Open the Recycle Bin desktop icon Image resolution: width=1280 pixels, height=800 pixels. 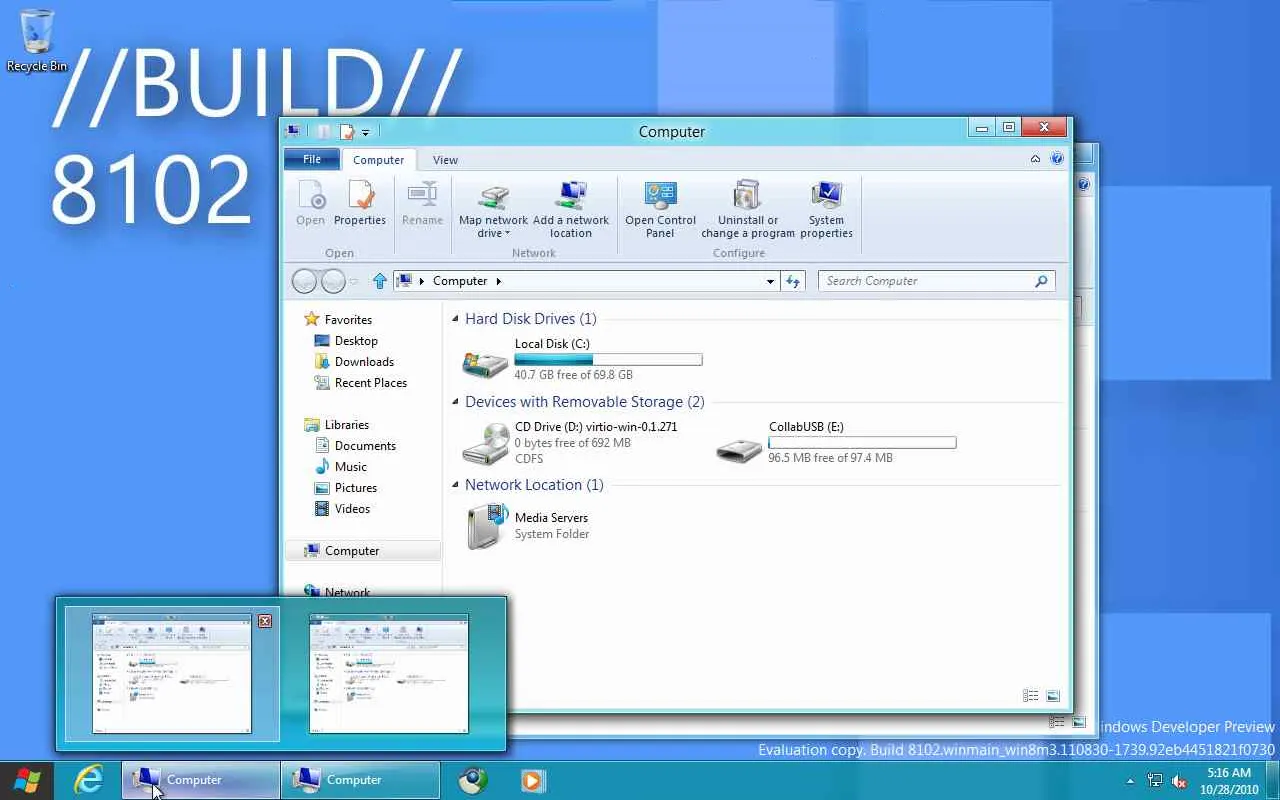coord(37,40)
